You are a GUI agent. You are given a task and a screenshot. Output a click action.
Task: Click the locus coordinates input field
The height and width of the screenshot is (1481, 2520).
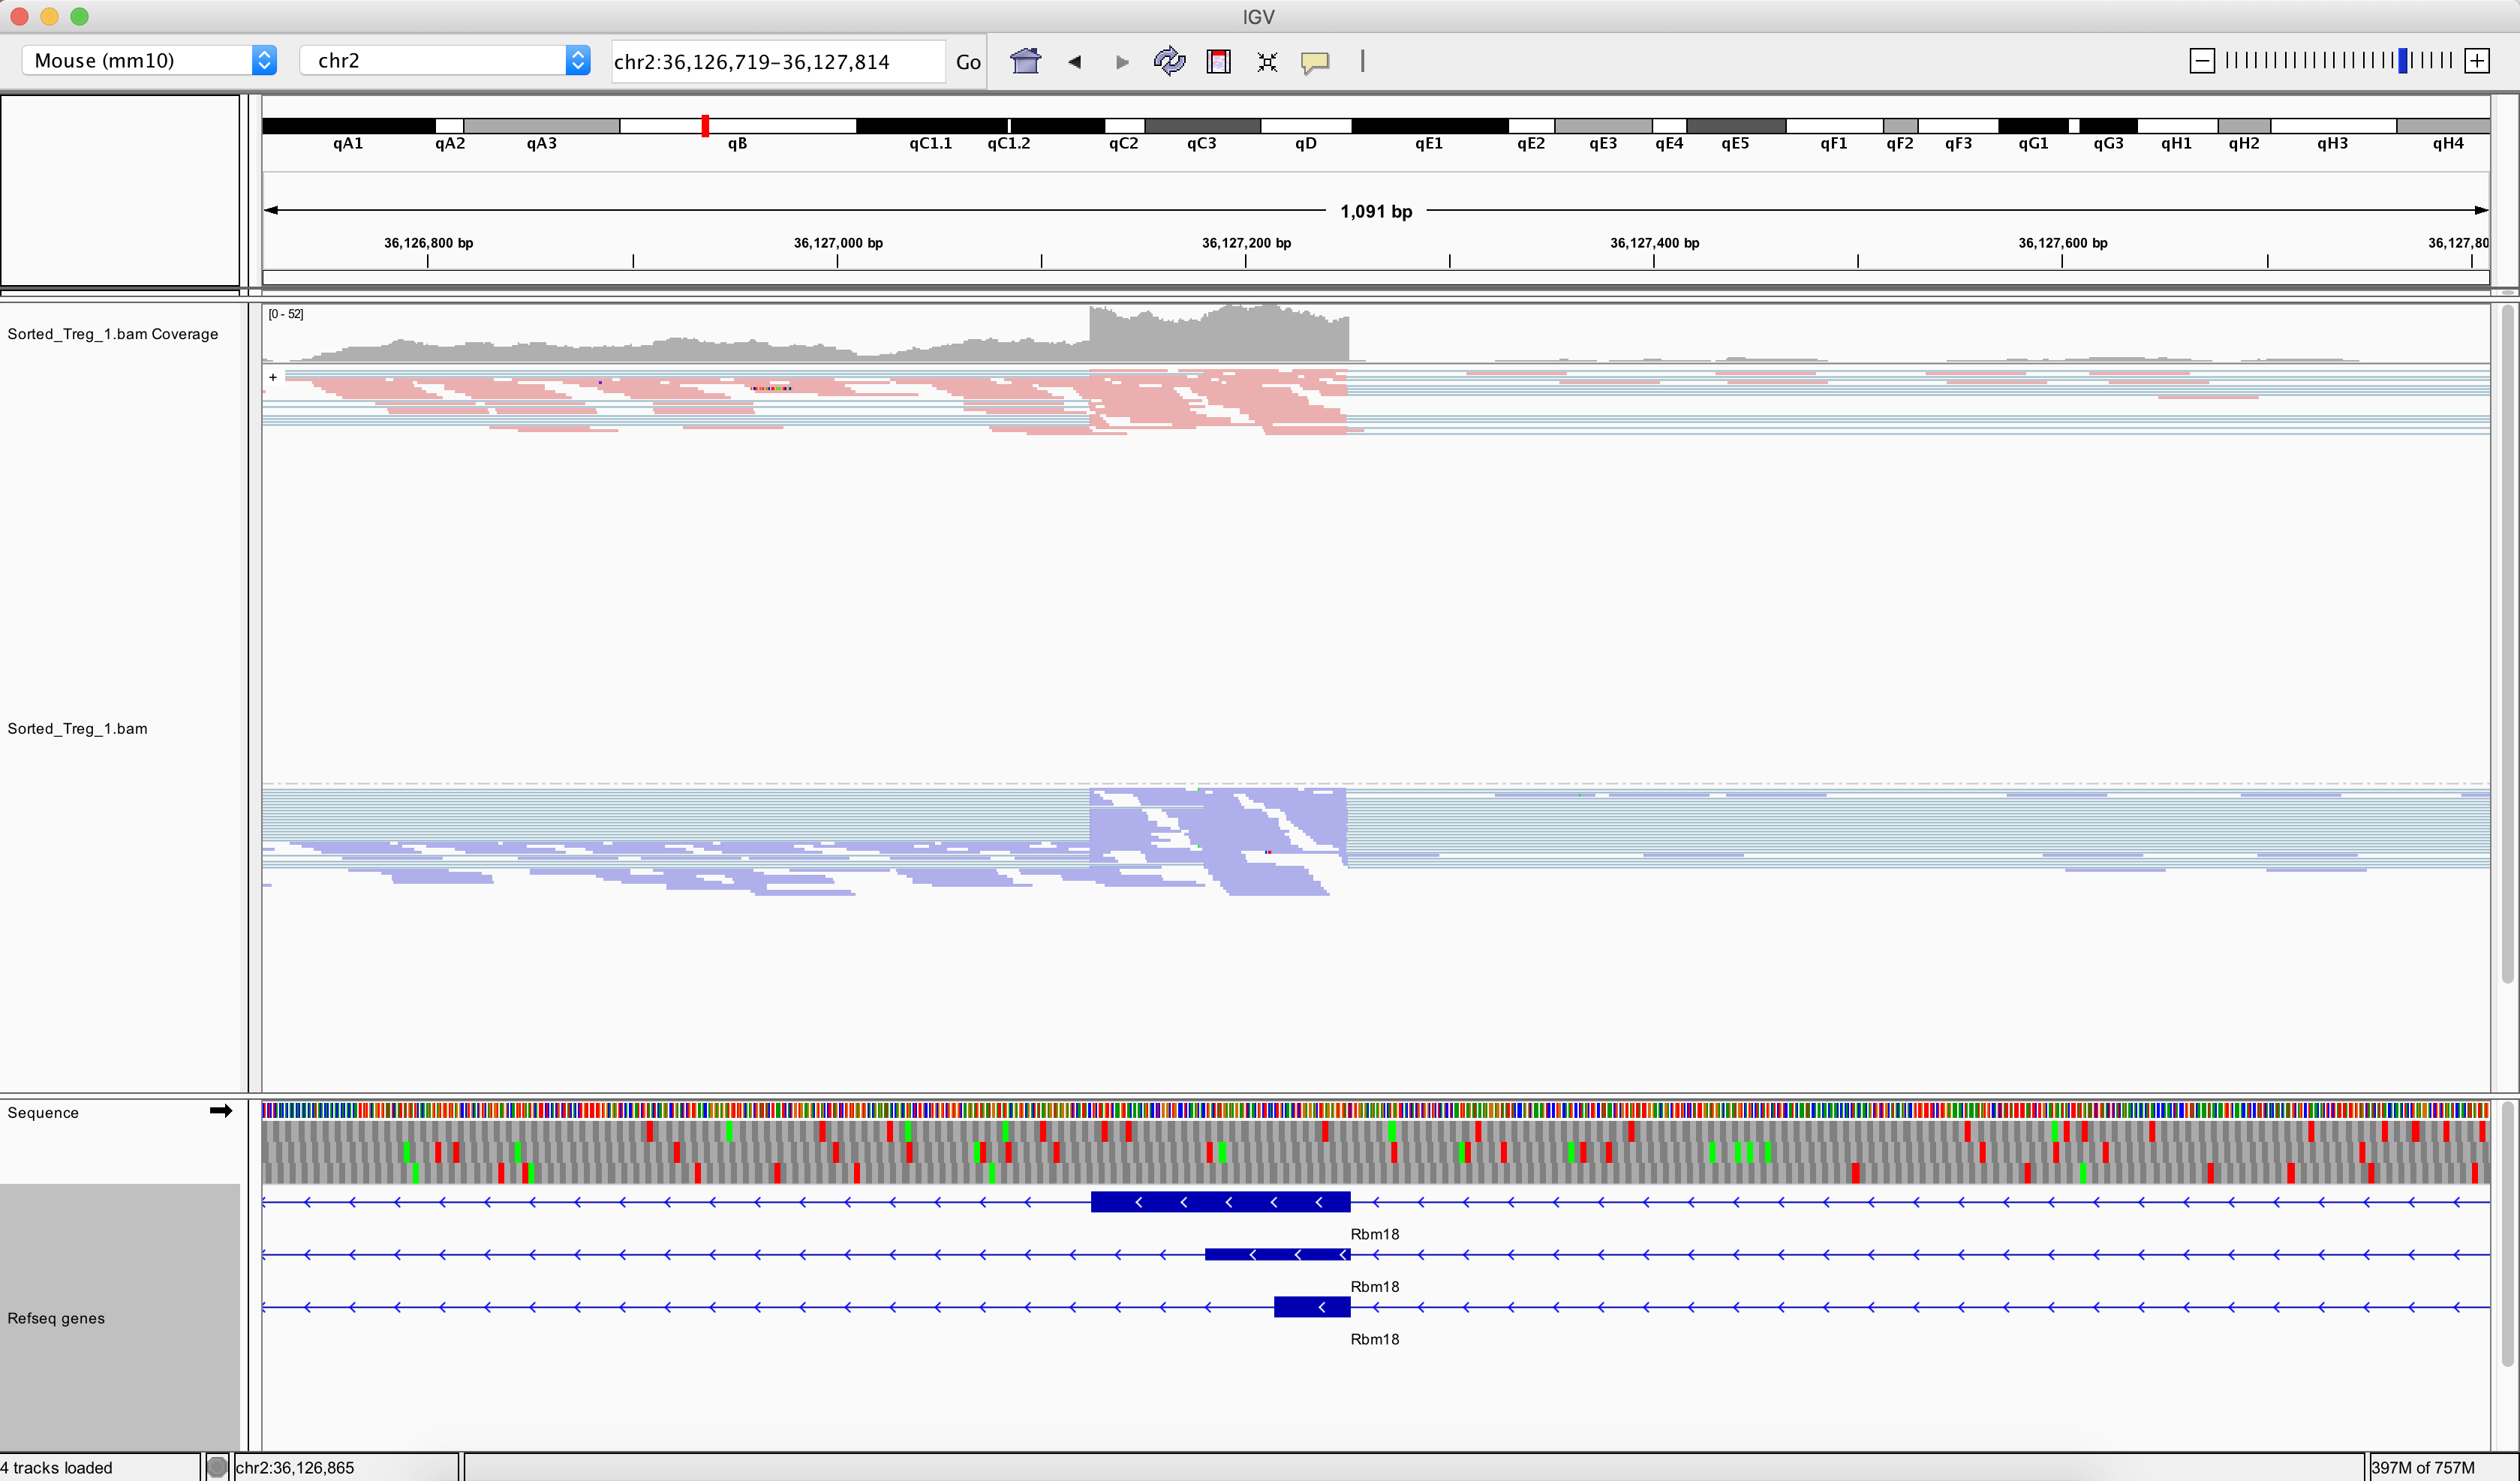[777, 62]
